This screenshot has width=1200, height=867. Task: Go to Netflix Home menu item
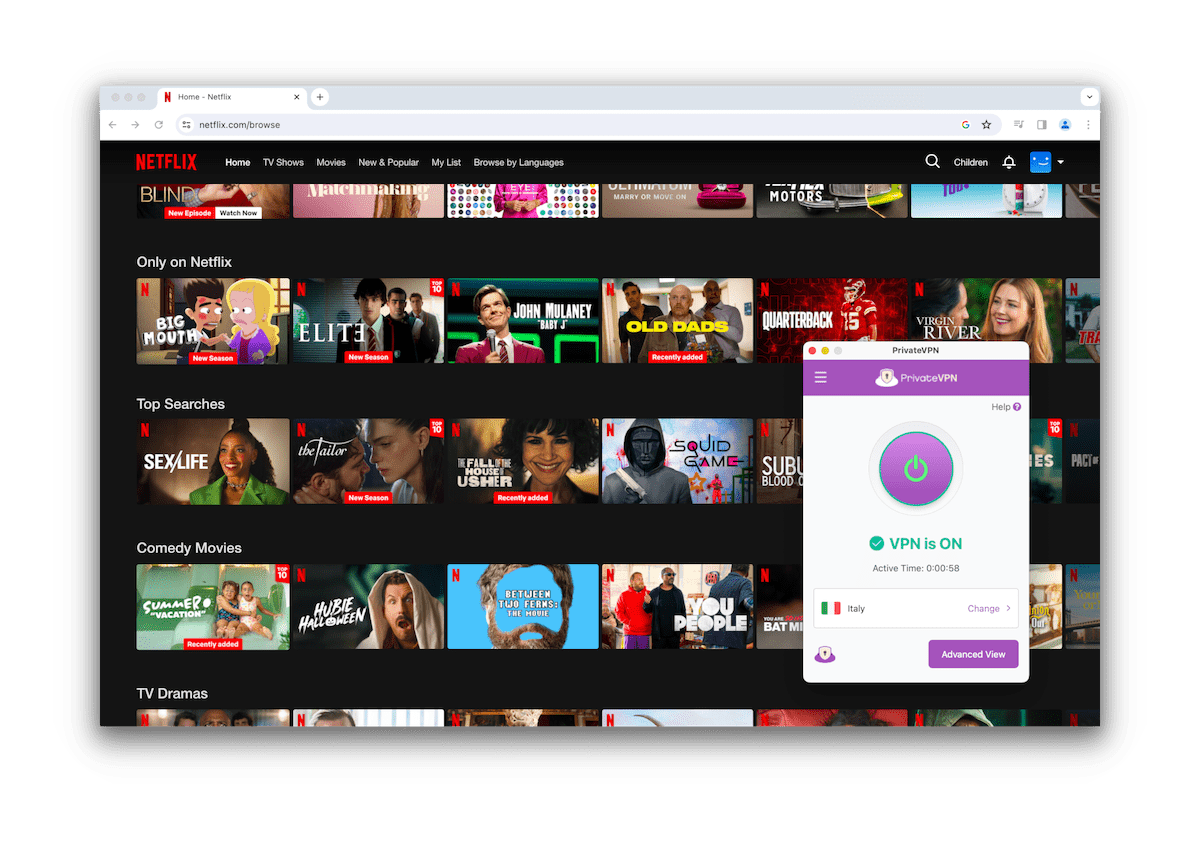(x=238, y=162)
